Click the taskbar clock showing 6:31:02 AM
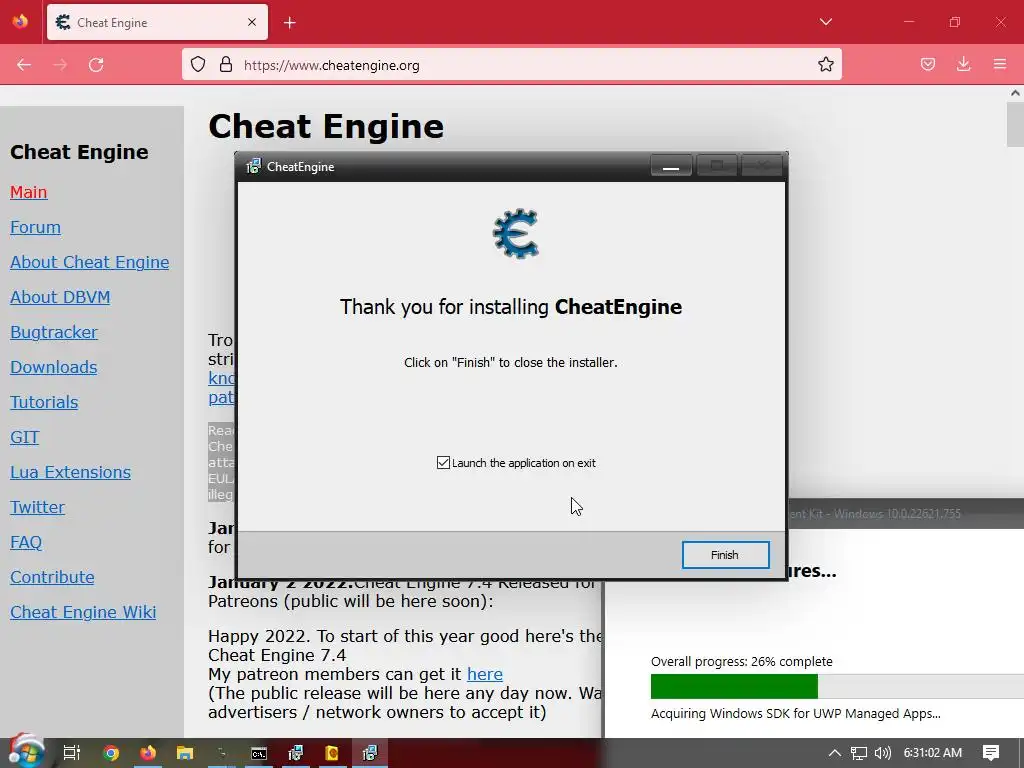 tap(933, 753)
